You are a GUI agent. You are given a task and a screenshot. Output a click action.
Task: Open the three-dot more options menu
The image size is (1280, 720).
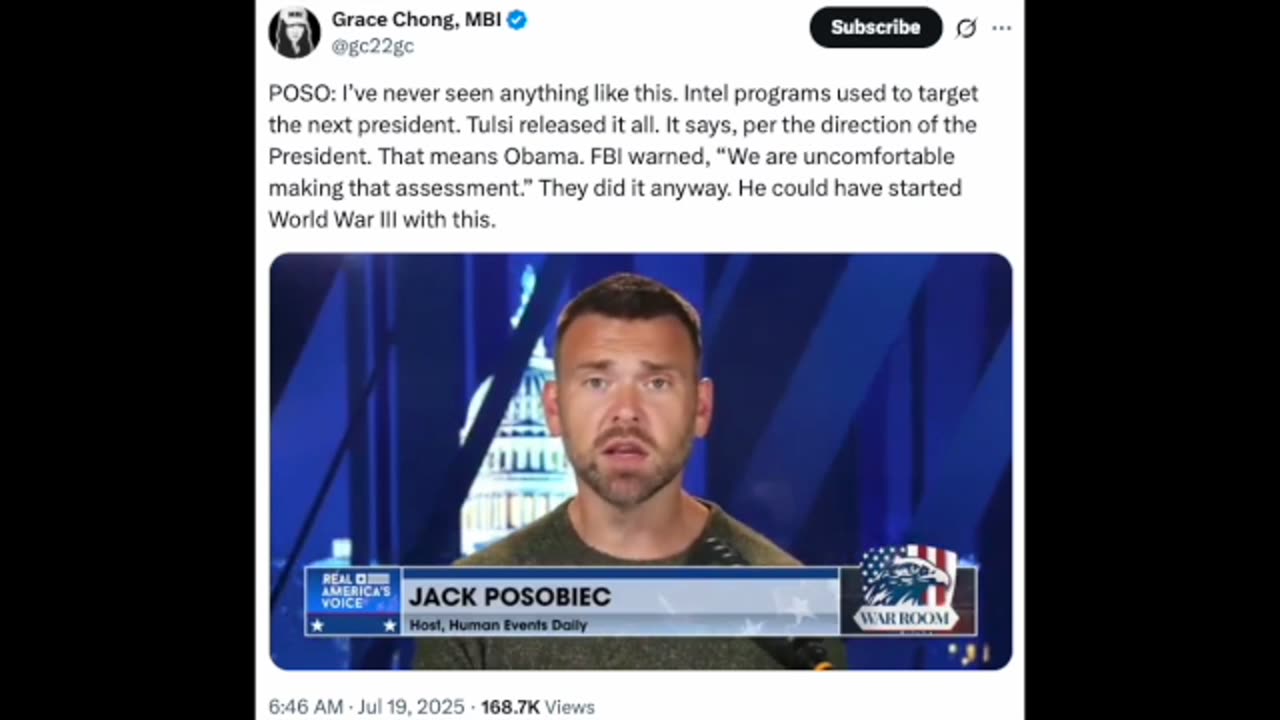pos(1001,28)
